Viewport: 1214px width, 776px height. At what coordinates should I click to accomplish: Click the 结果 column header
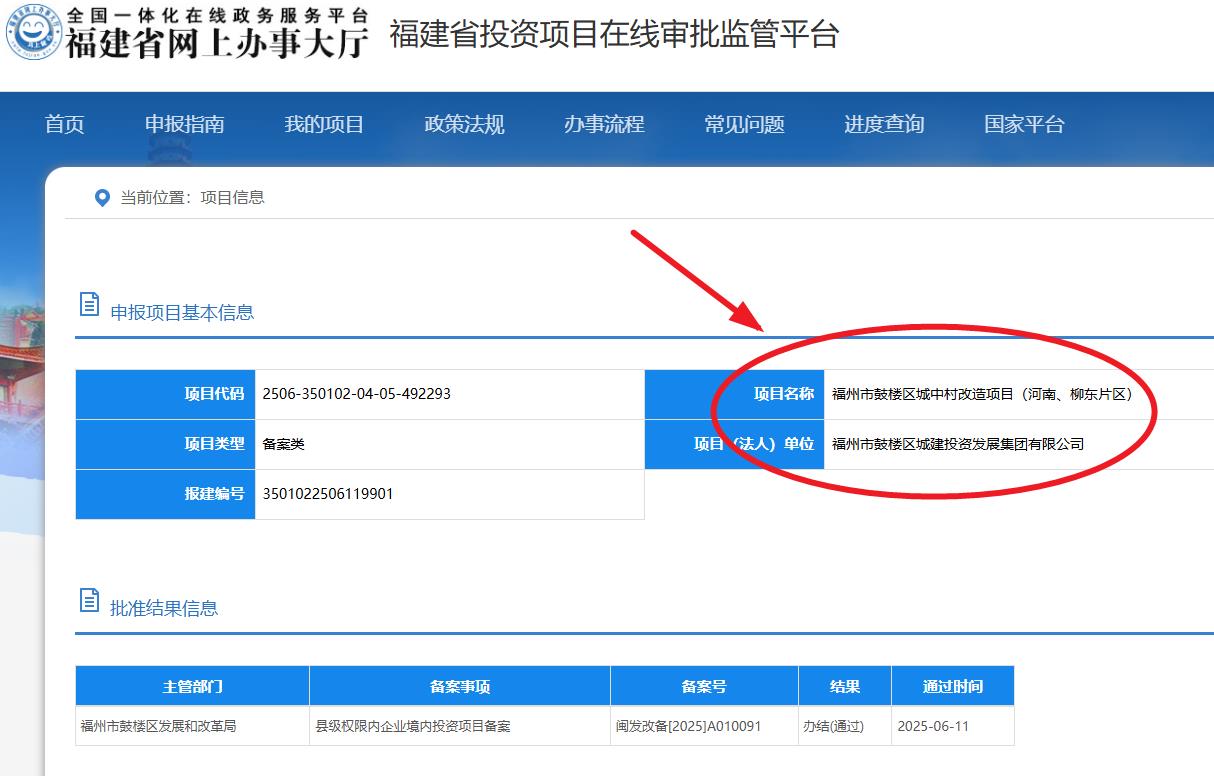click(x=845, y=687)
